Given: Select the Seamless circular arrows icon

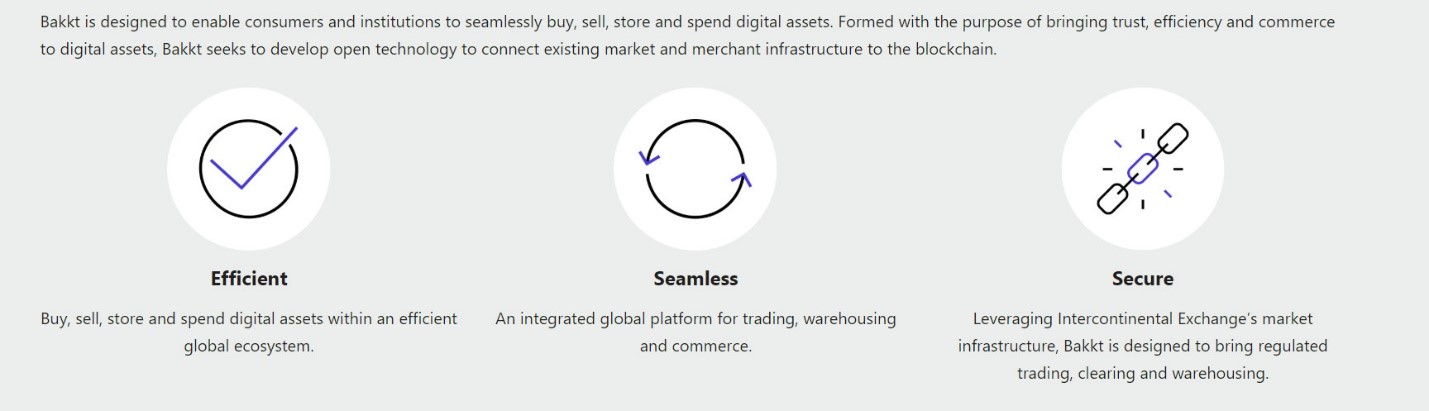Looking at the screenshot, I should tap(695, 168).
